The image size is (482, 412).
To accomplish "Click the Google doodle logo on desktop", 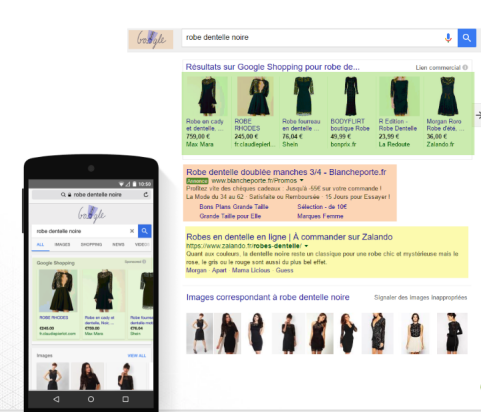I will coord(151,39).
